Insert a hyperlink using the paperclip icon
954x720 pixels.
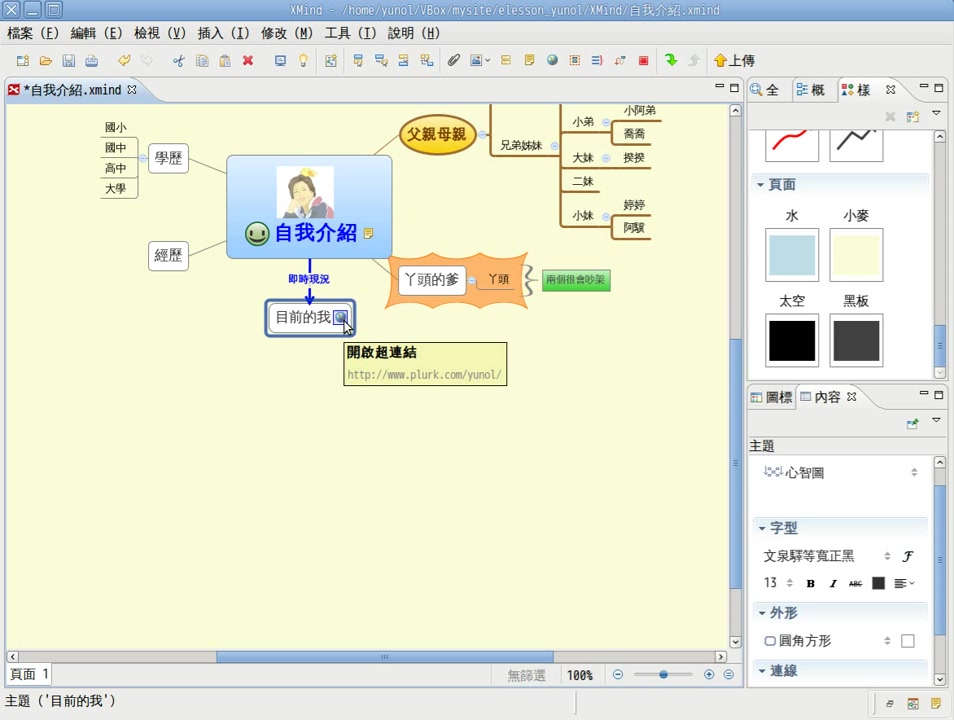[x=452, y=60]
